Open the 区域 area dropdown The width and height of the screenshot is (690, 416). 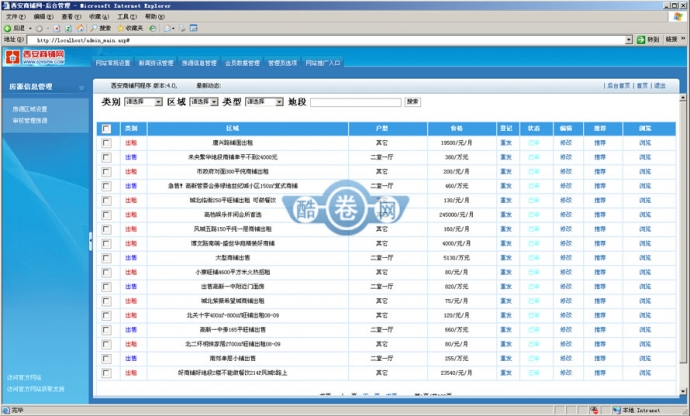[x=204, y=102]
